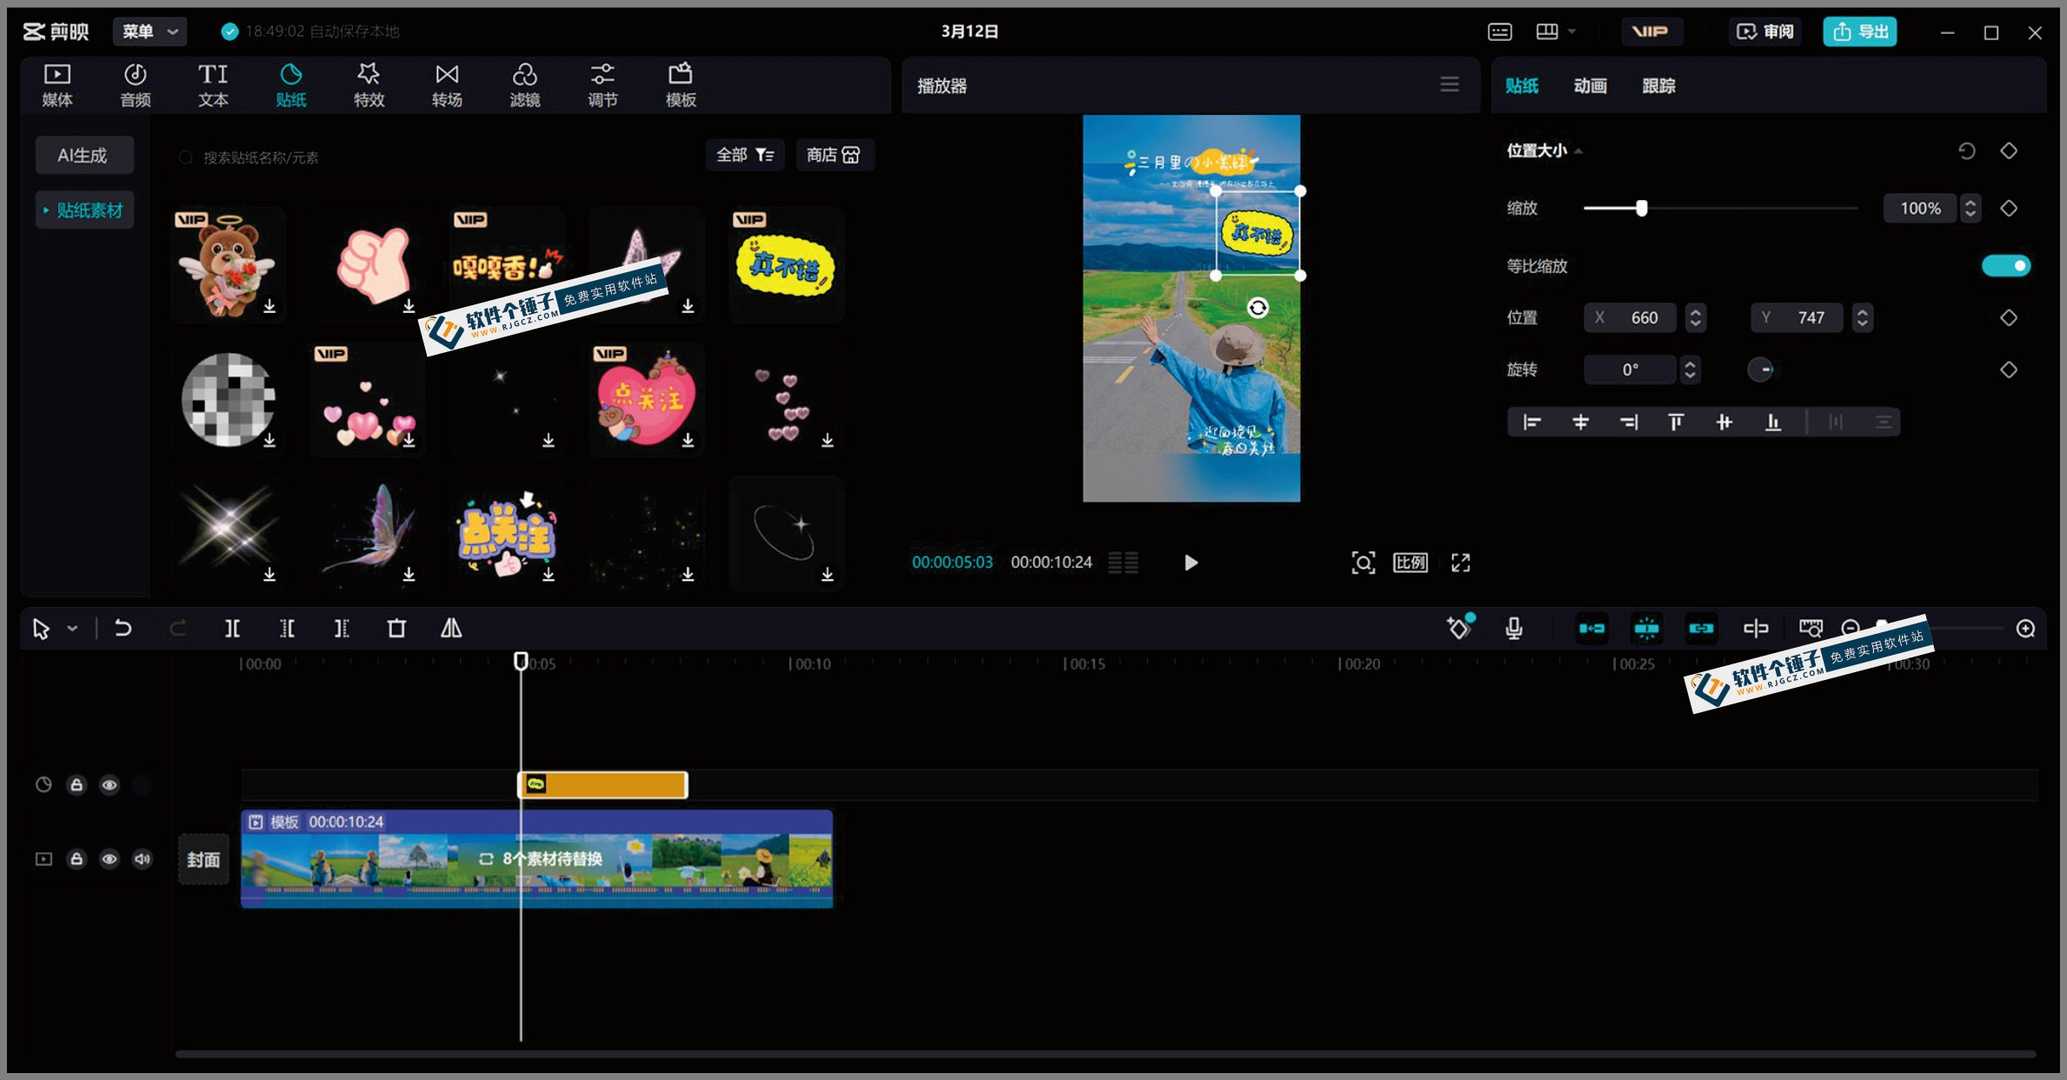Switch to the 音频 (Audio) library
Viewport: 2067px width, 1080px height.
(135, 85)
